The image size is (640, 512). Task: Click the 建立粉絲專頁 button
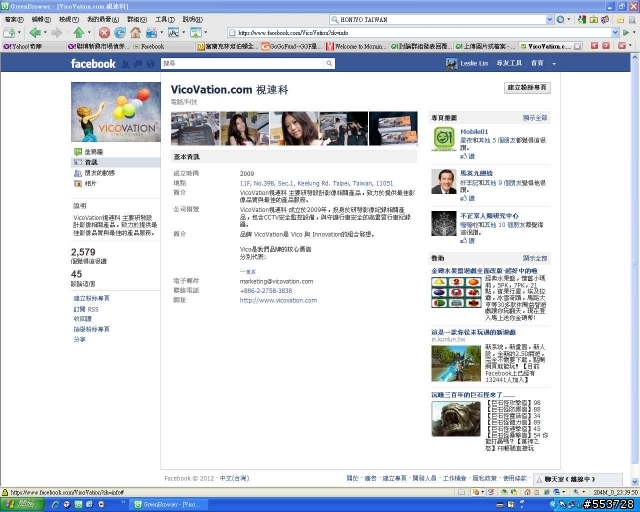pos(527,88)
